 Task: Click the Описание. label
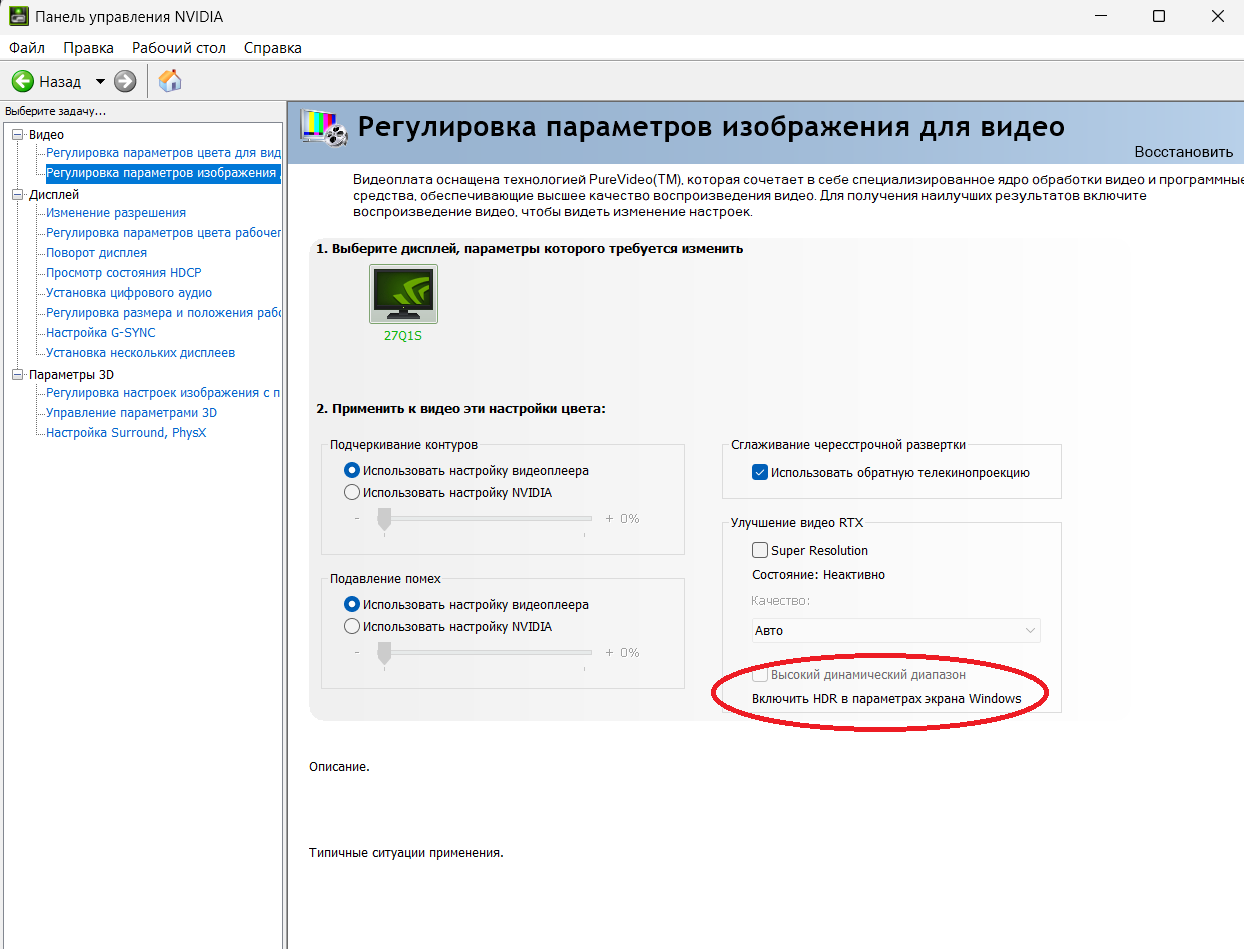(340, 767)
